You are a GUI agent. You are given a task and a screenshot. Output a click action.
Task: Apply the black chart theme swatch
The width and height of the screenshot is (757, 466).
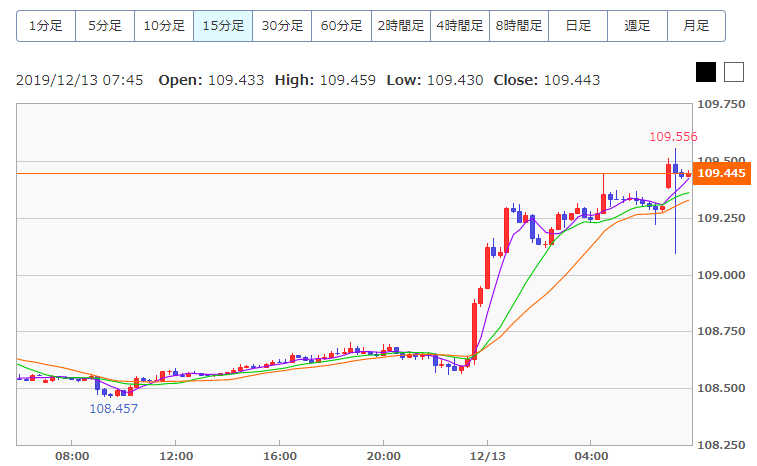pos(706,72)
